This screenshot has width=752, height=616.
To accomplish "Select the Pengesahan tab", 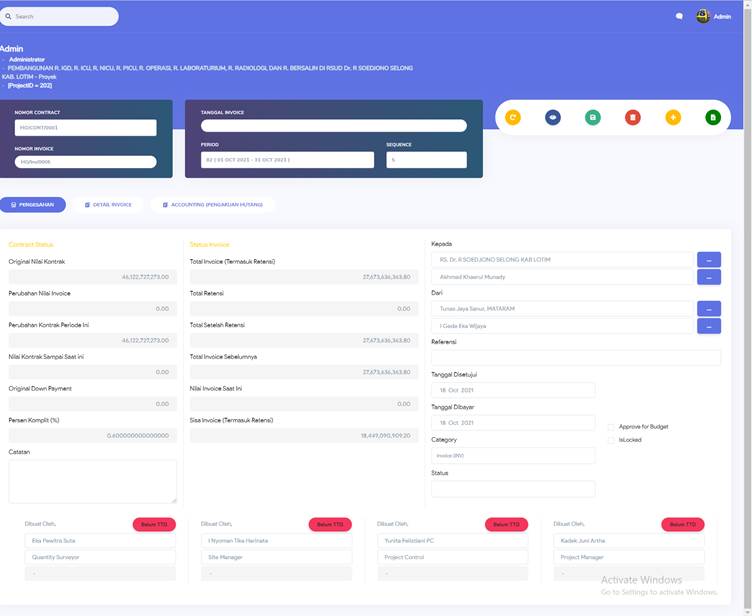I will click(x=33, y=204).
